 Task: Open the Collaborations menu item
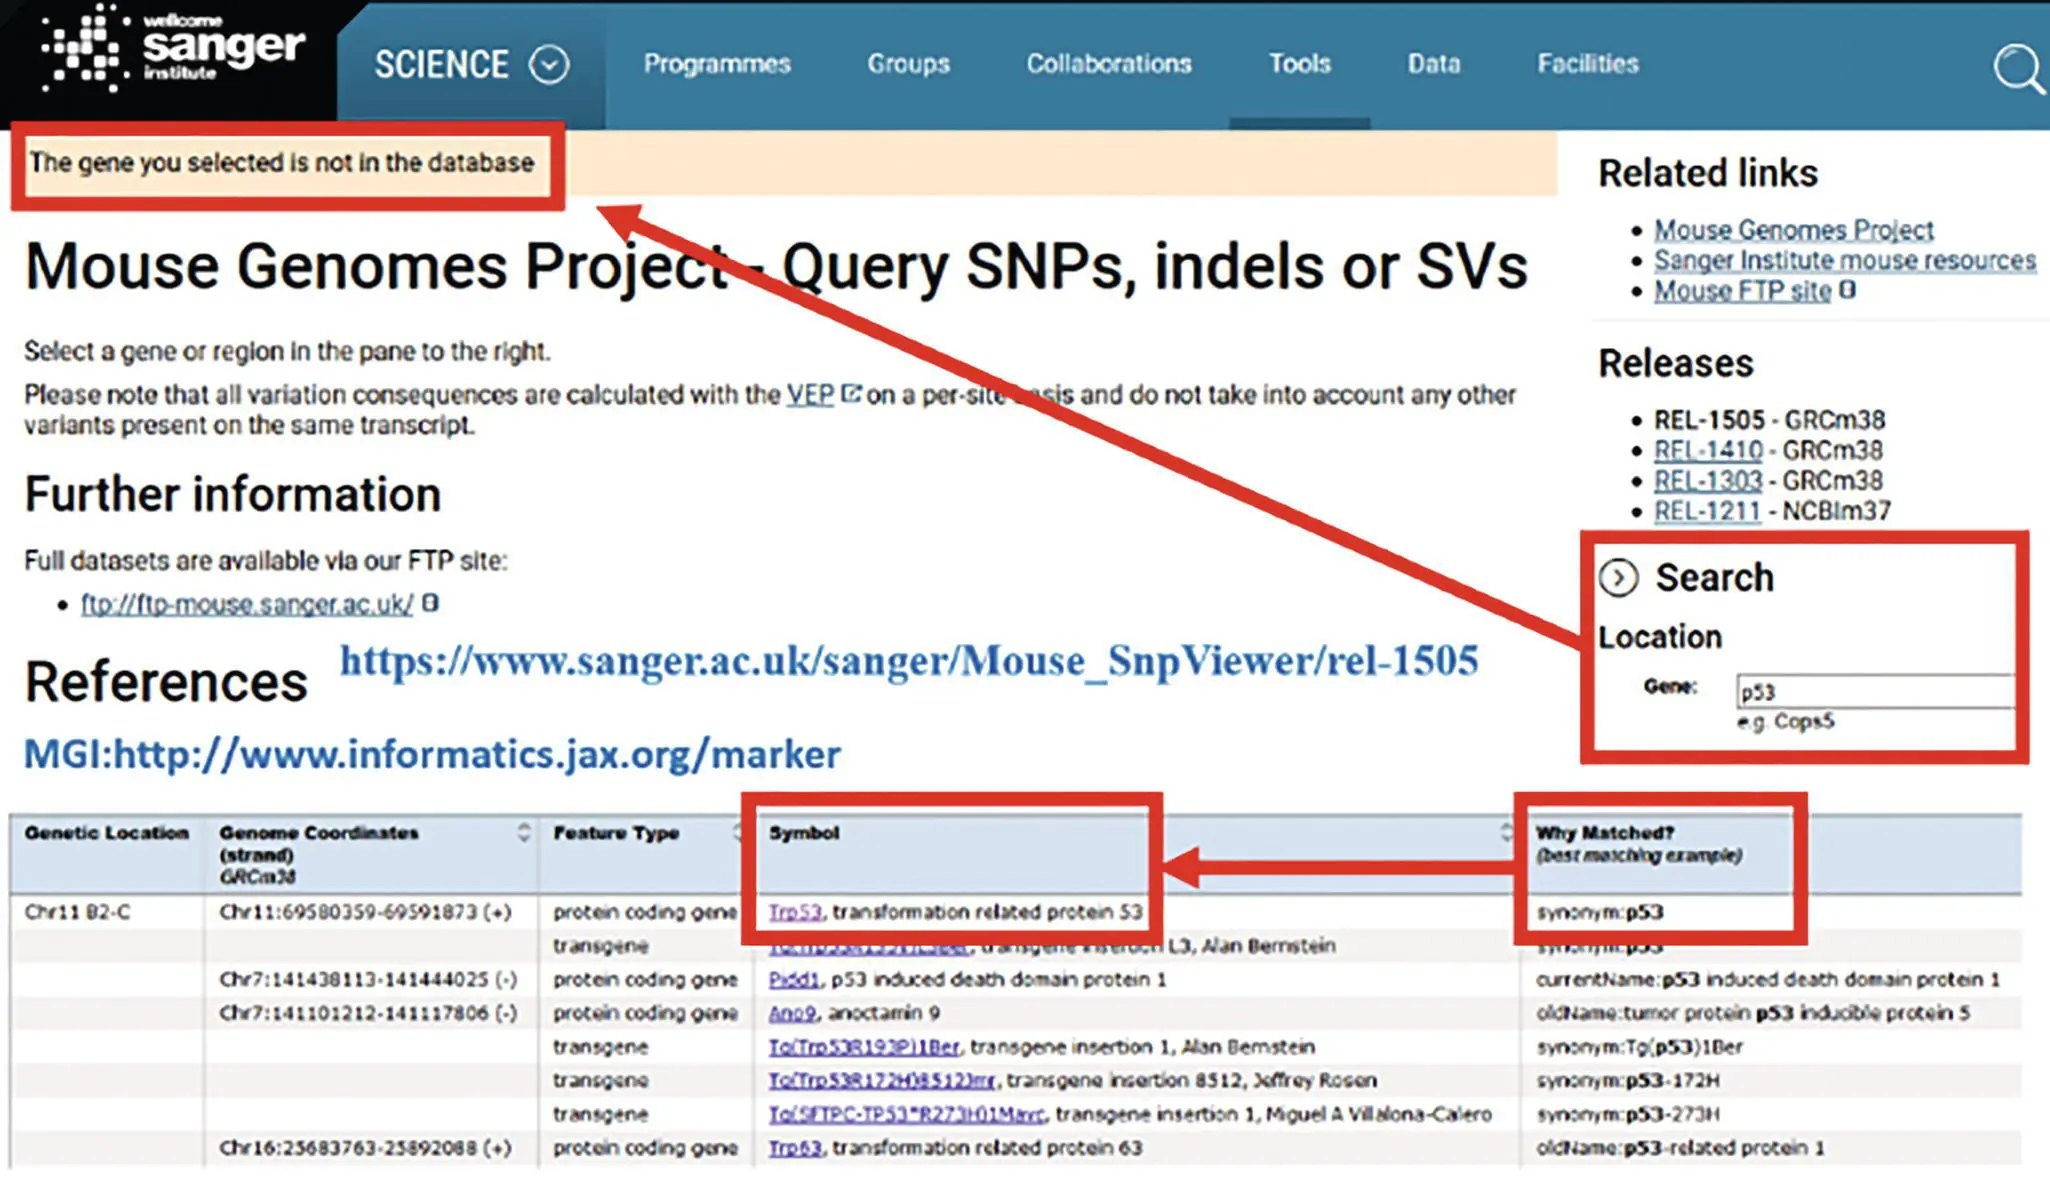click(1109, 64)
